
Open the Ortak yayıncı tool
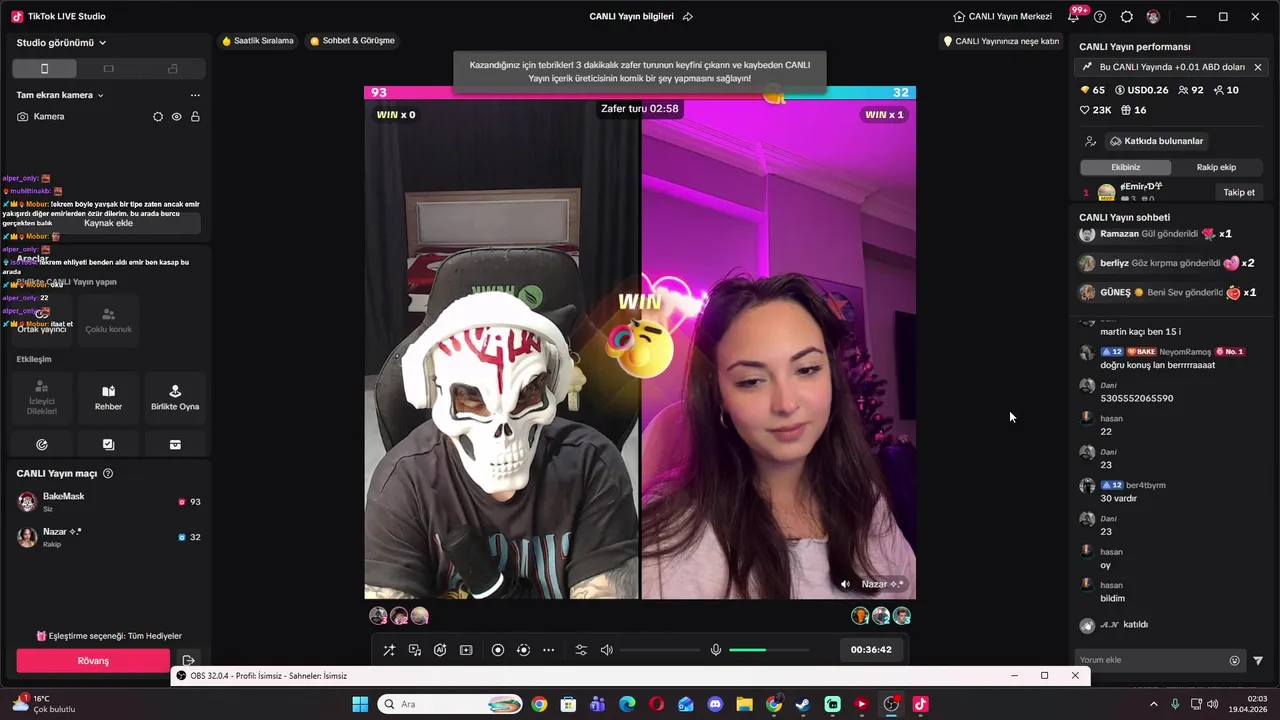pyautogui.click(x=42, y=320)
